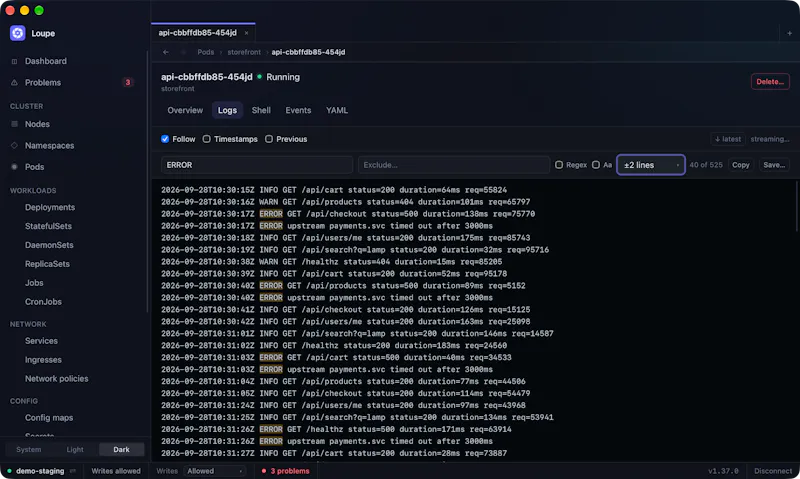Click the Disconnect button
Image resolution: width=800 pixels, height=479 pixels.
(x=773, y=471)
